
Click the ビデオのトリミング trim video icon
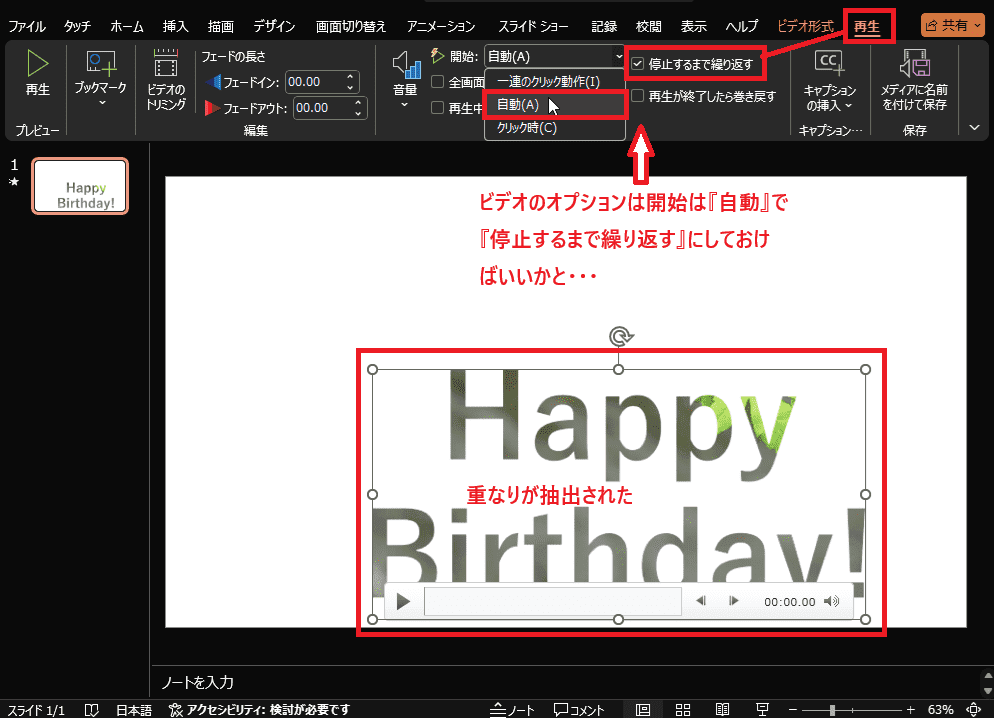click(165, 66)
